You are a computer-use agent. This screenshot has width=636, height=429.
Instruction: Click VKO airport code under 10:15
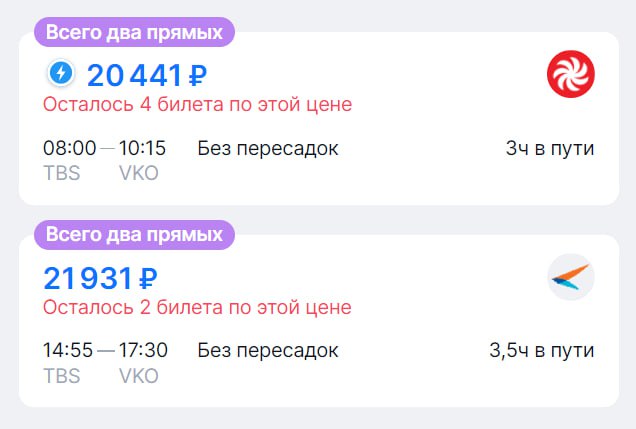139,173
